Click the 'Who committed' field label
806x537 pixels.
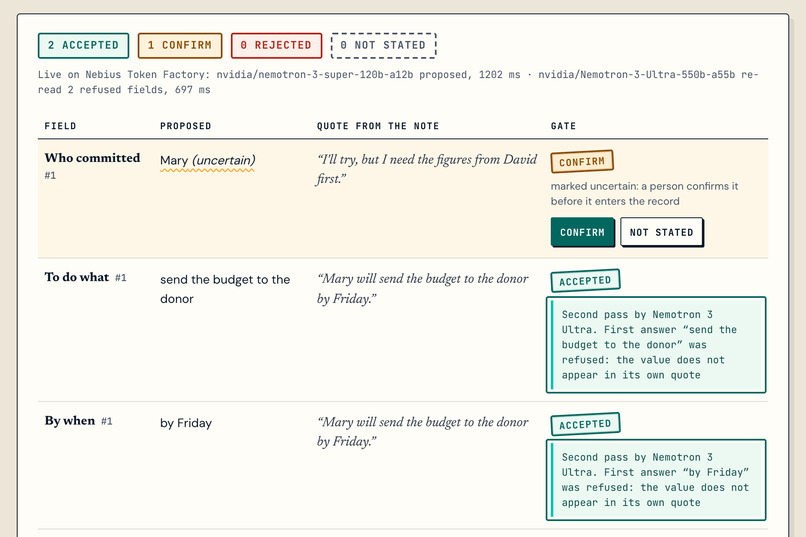click(x=92, y=158)
